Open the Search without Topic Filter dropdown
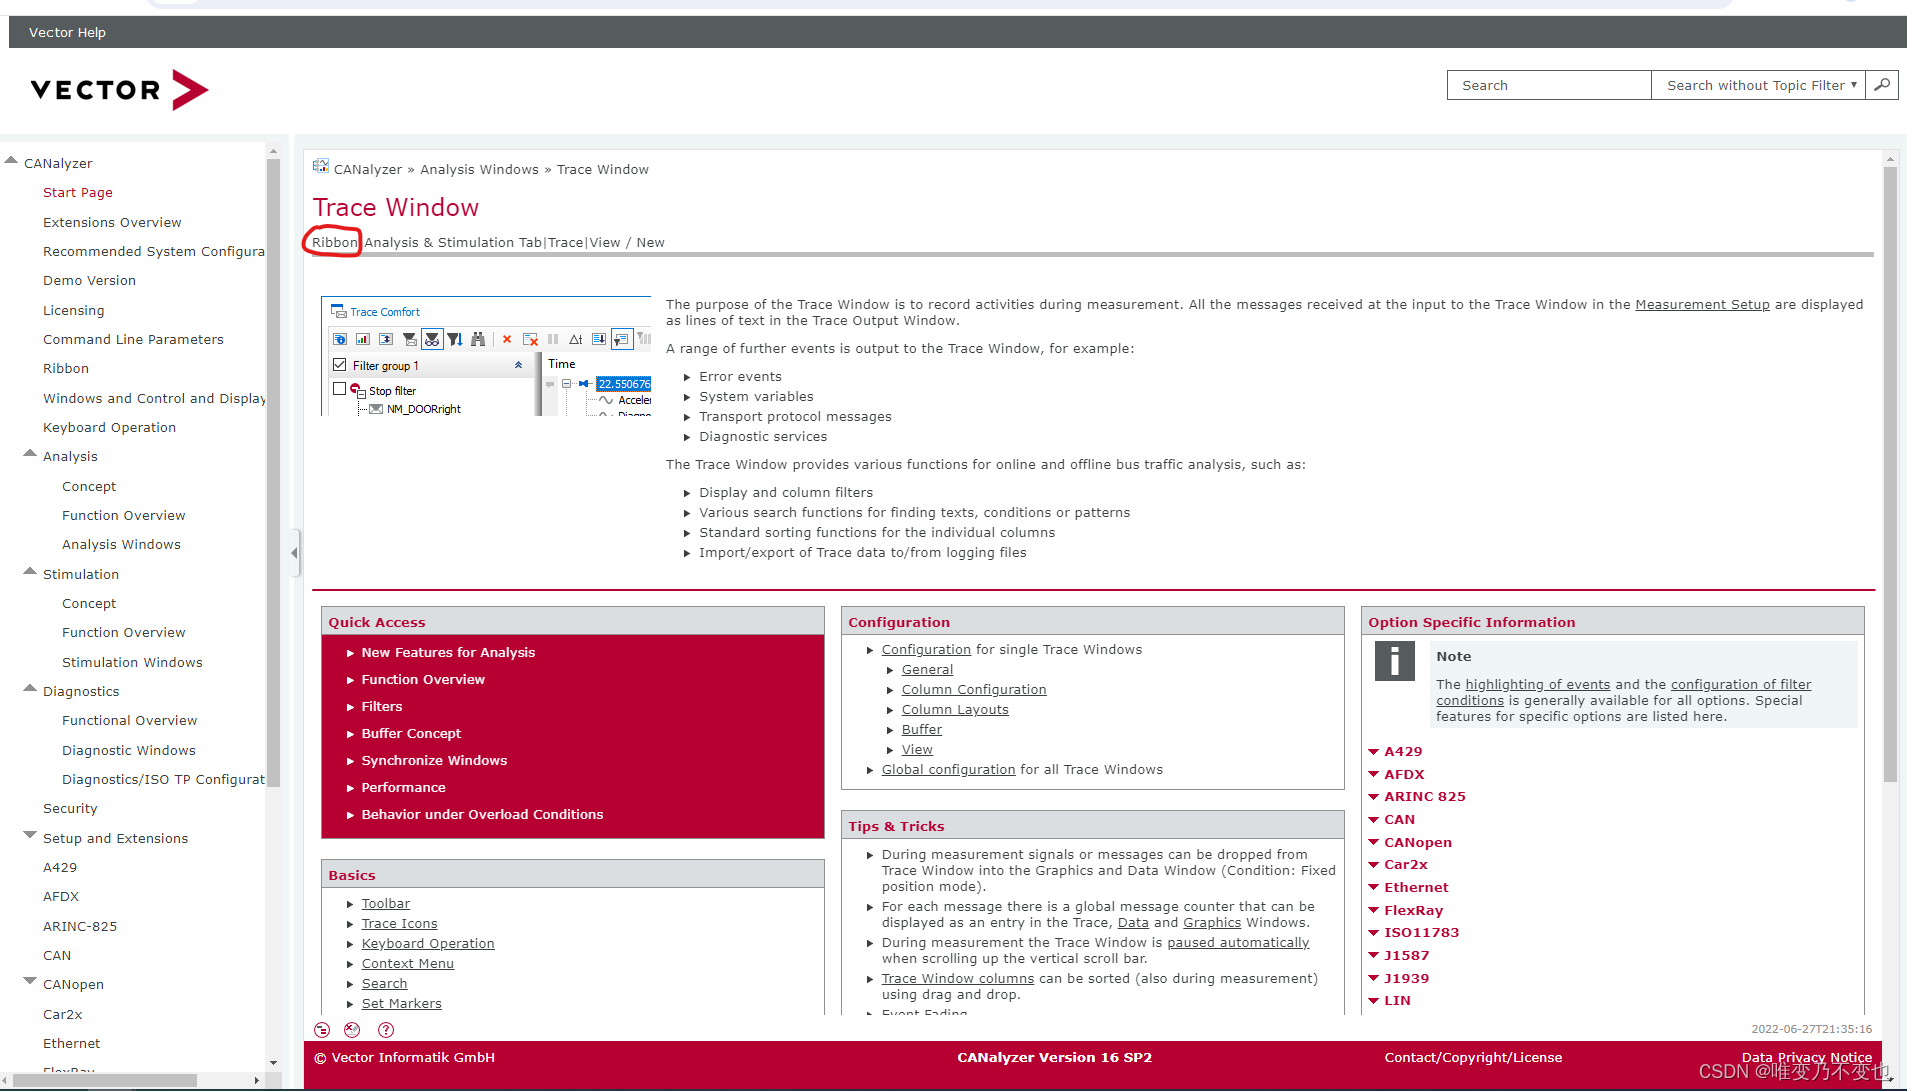The image size is (1907, 1091). pos(1757,85)
